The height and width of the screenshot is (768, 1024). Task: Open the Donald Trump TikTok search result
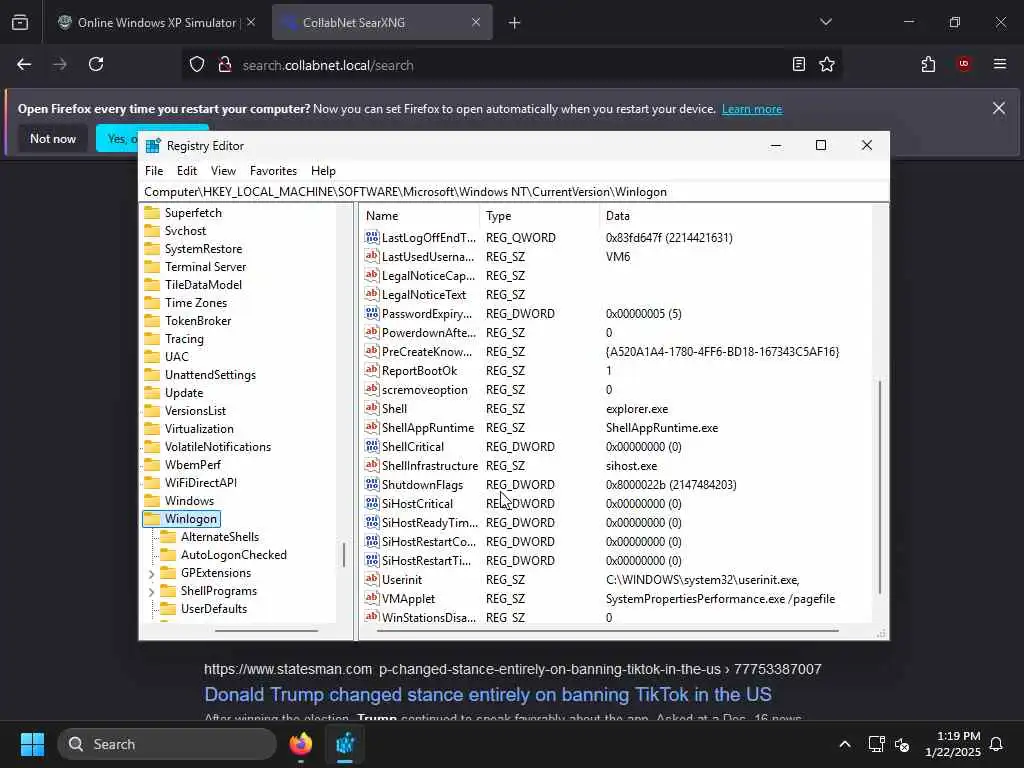[488, 694]
